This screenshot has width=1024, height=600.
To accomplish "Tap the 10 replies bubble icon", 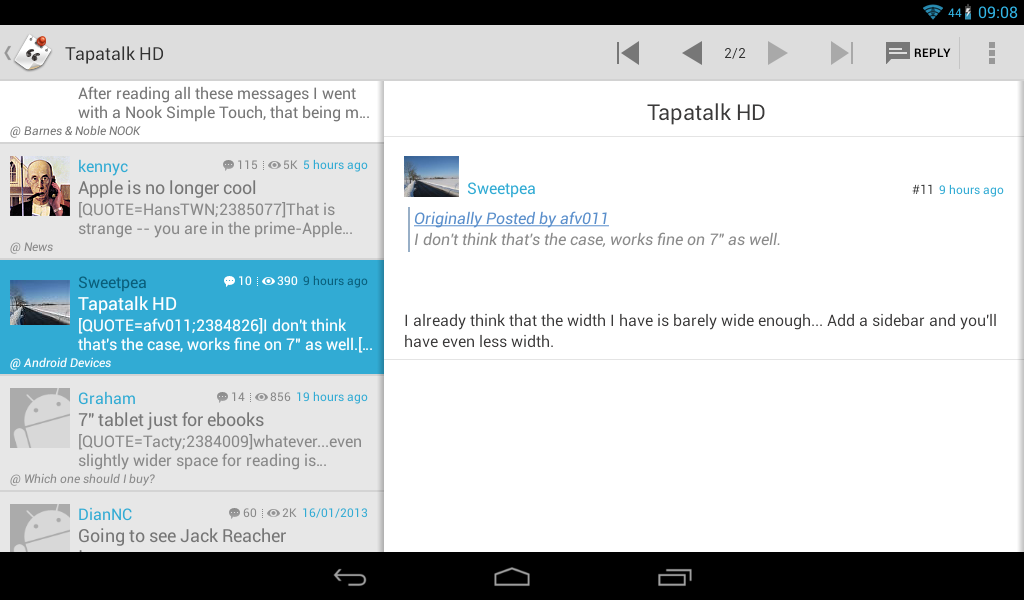I will 229,281.
